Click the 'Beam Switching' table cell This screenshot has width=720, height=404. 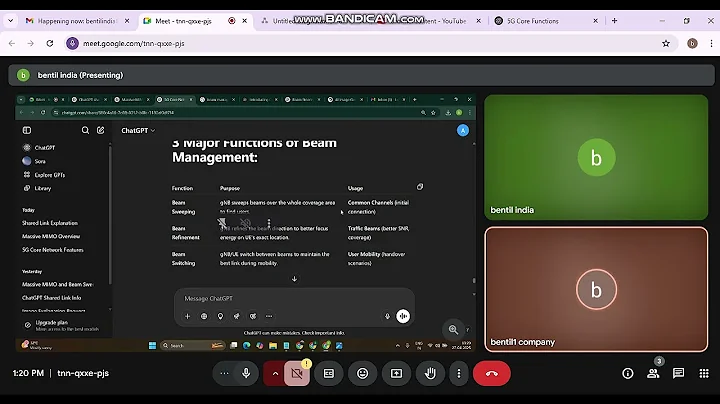[183, 258]
